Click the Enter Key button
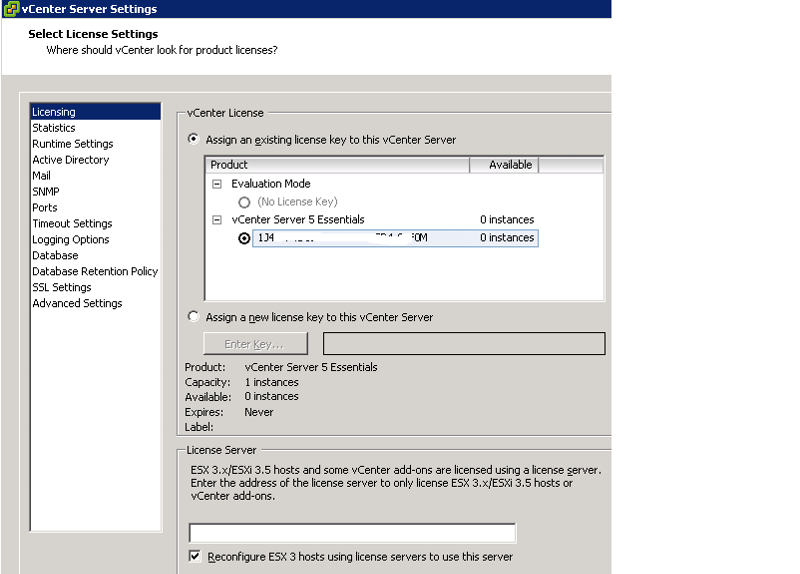 click(256, 344)
